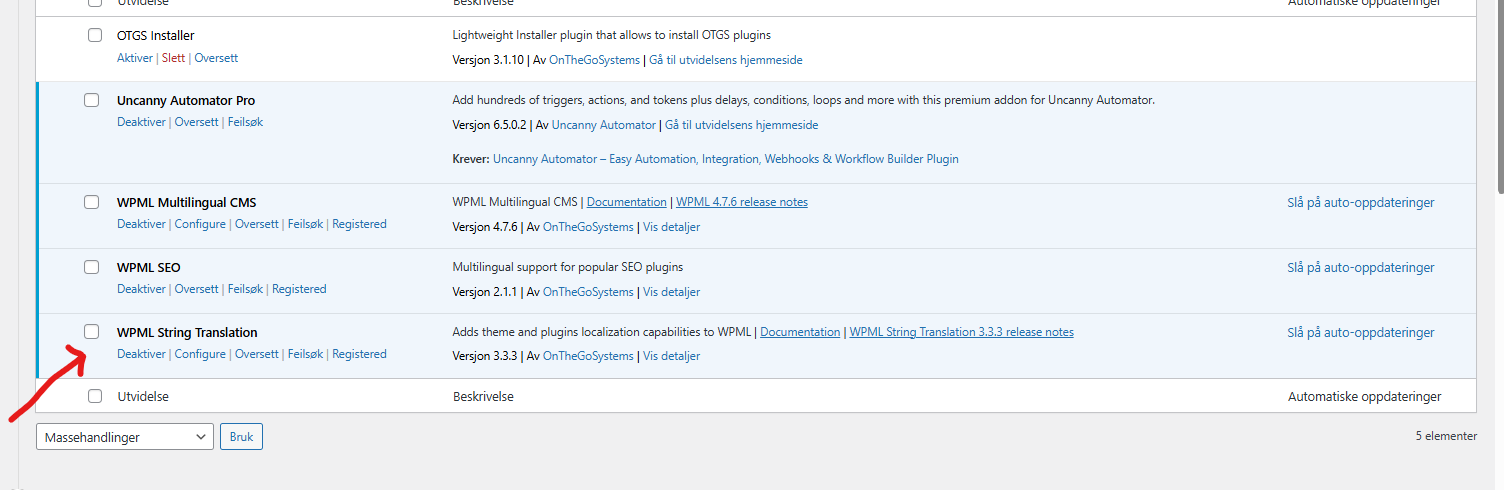Click Deaktiver under WPML String Translation
This screenshot has width=1504, height=490.
[141, 354]
